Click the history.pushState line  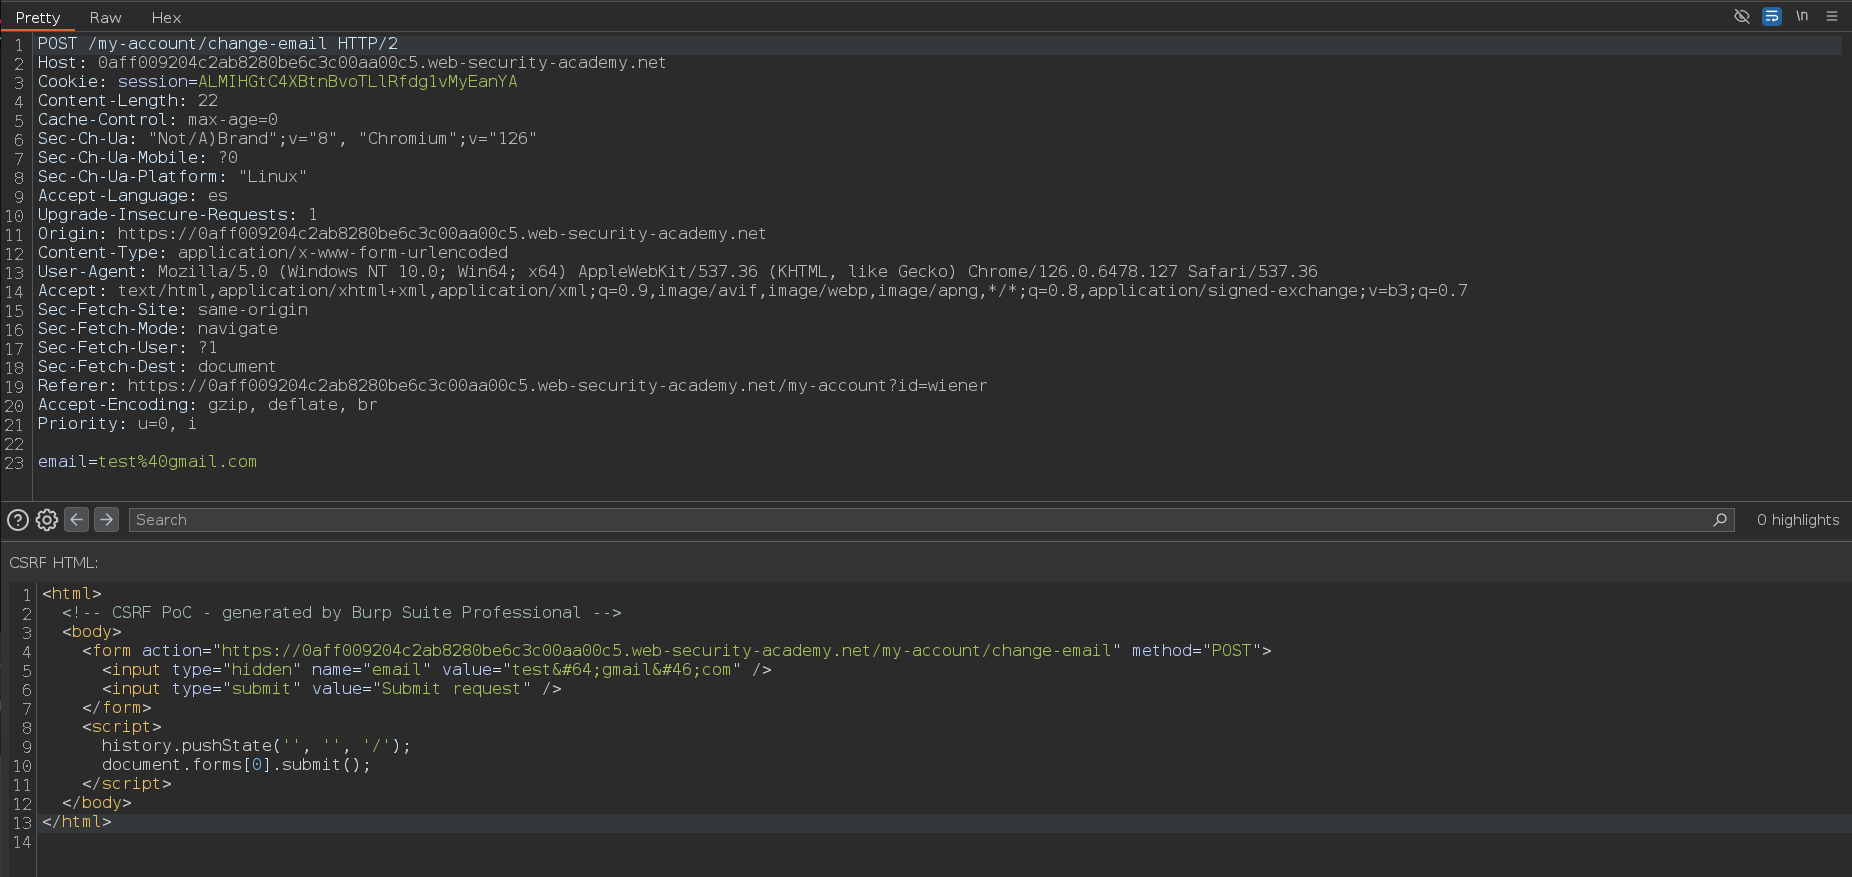point(256,746)
